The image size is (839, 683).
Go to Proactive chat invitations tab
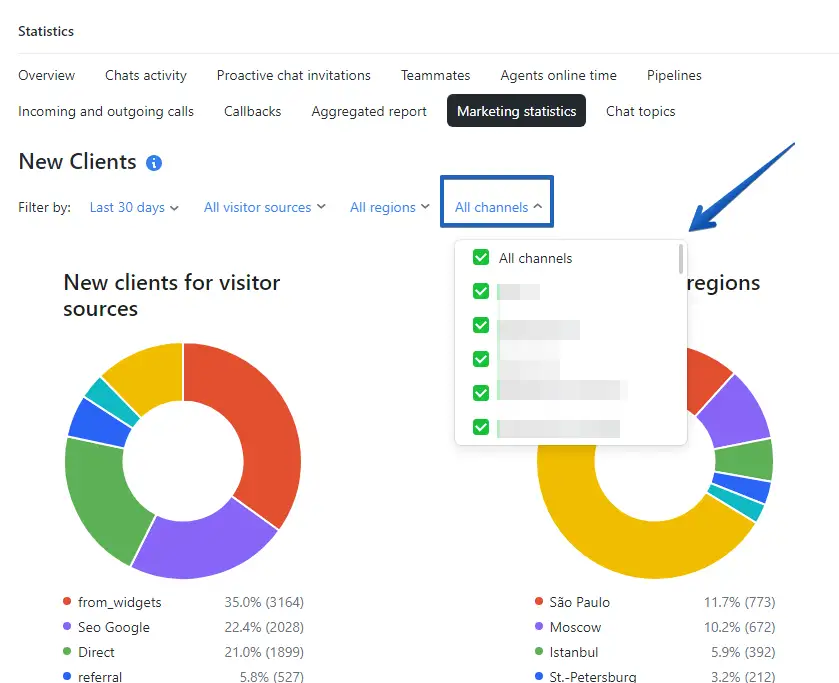point(293,75)
